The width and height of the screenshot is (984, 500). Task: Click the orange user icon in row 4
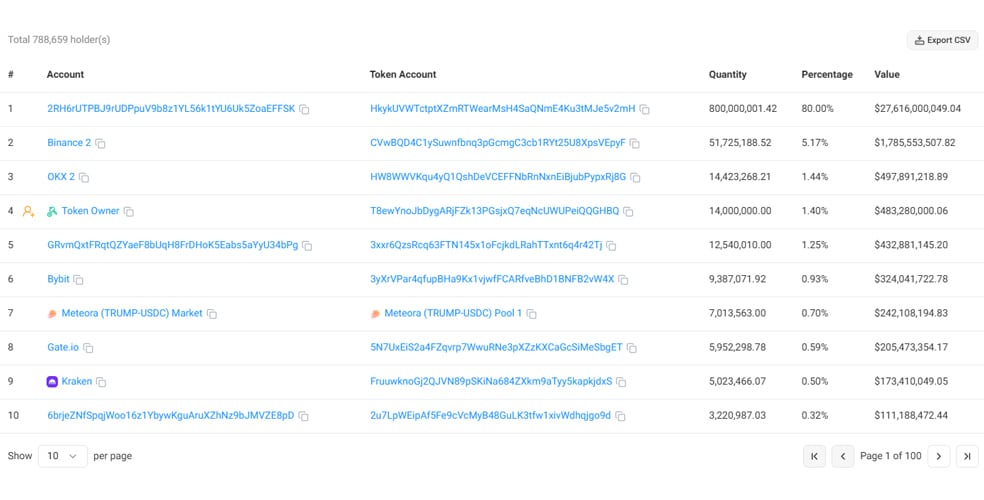[x=28, y=211]
